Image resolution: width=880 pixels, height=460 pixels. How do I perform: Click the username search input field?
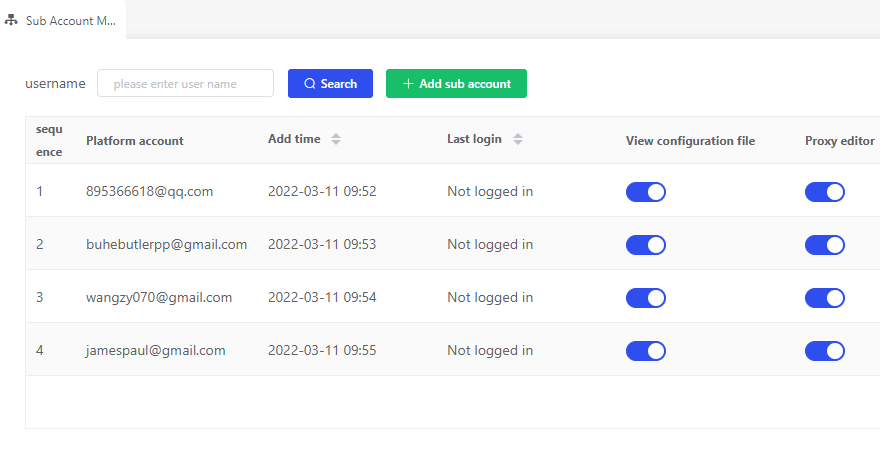pyautogui.click(x=185, y=84)
